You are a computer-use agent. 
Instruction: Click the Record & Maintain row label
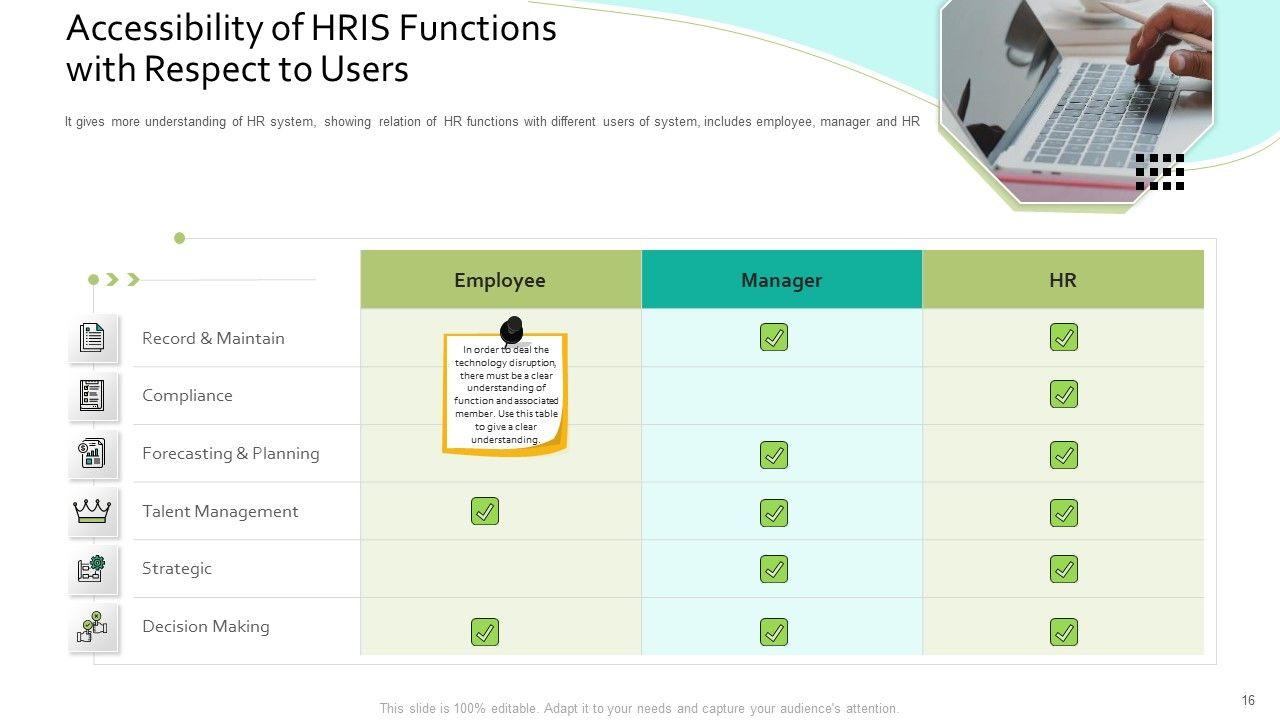click(213, 338)
